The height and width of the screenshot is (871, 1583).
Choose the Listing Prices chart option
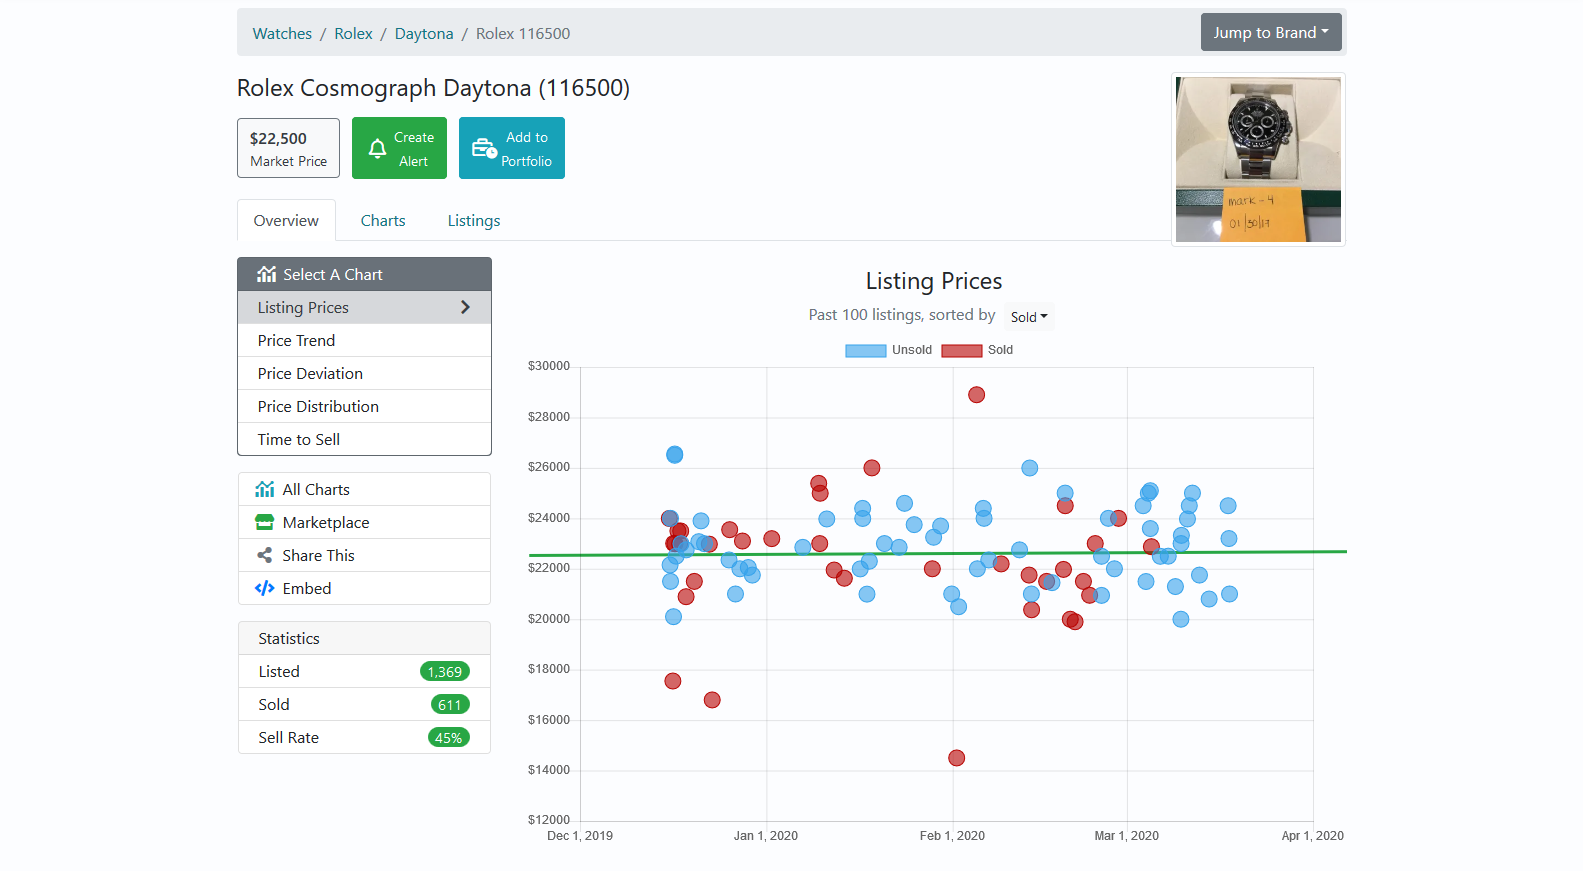click(364, 307)
